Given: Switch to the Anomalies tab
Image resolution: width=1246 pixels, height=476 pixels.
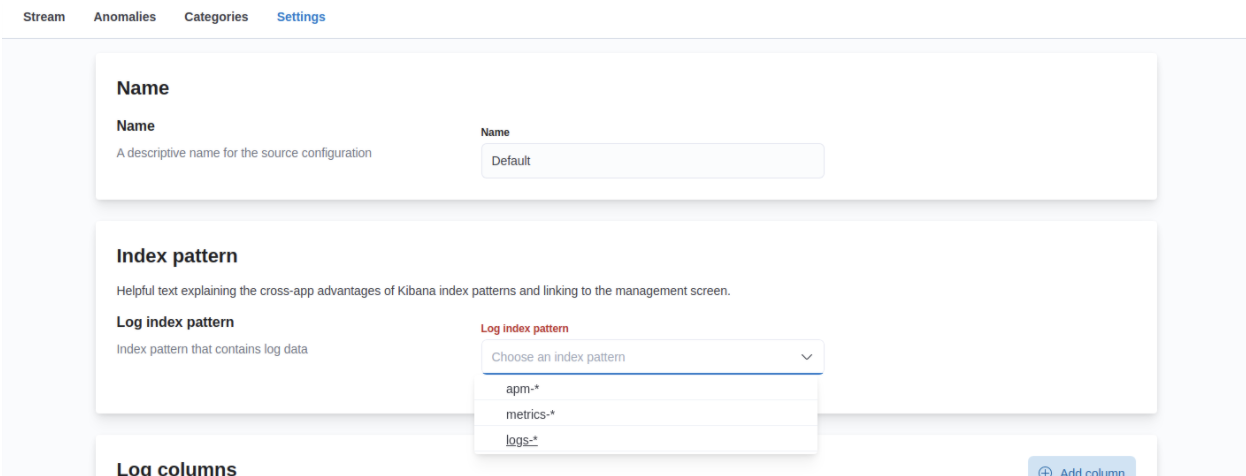Looking at the screenshot, I should click(124, 17).
